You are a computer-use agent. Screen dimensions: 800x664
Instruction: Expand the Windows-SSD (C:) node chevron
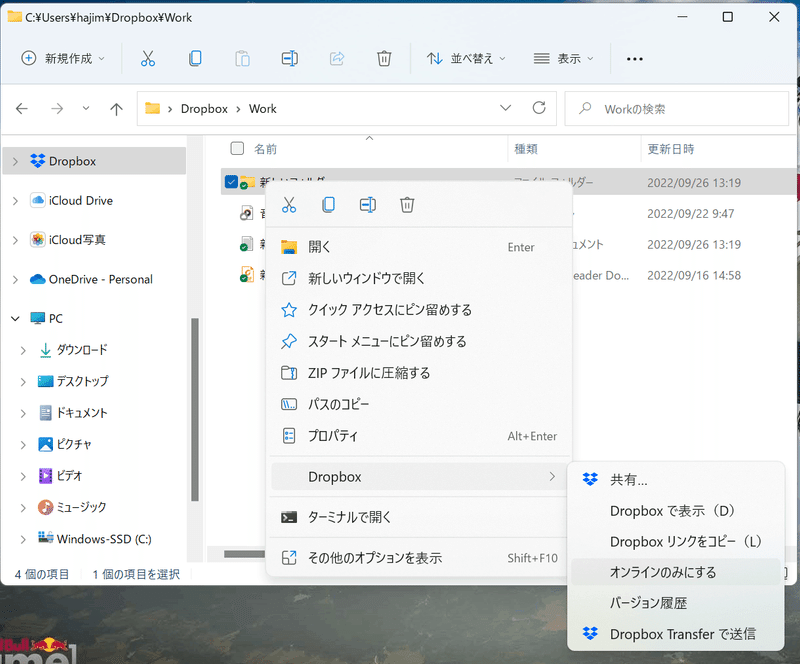23,539
